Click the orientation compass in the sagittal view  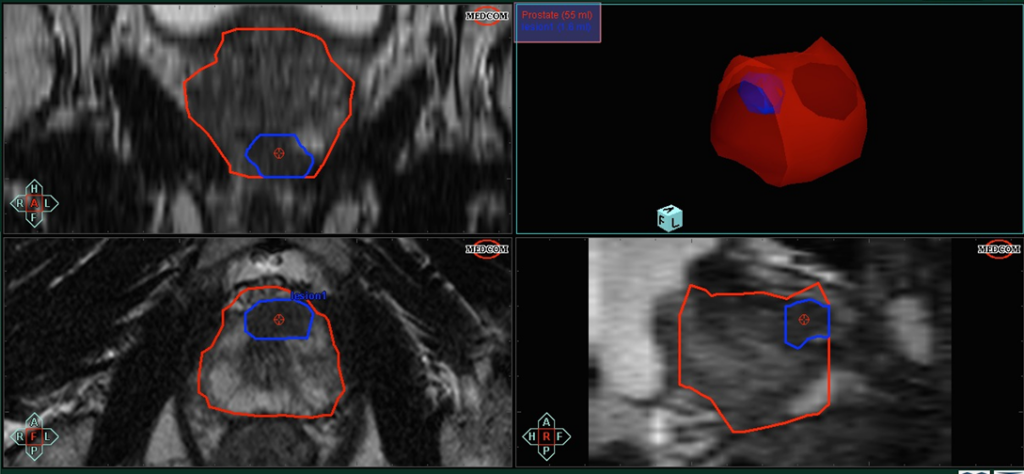pyautogui.click(x=549, y=437)
